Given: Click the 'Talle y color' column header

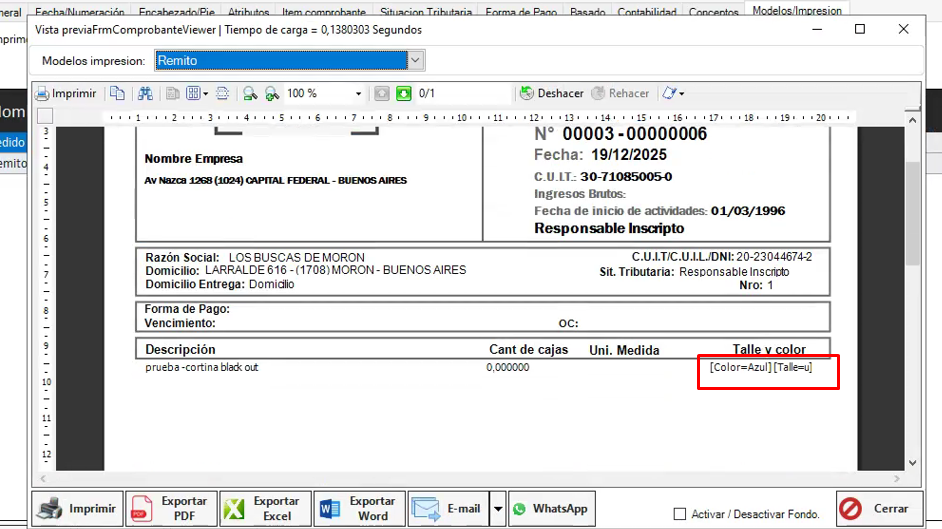Looking at the screenshot, I should [x=769, y=349].
